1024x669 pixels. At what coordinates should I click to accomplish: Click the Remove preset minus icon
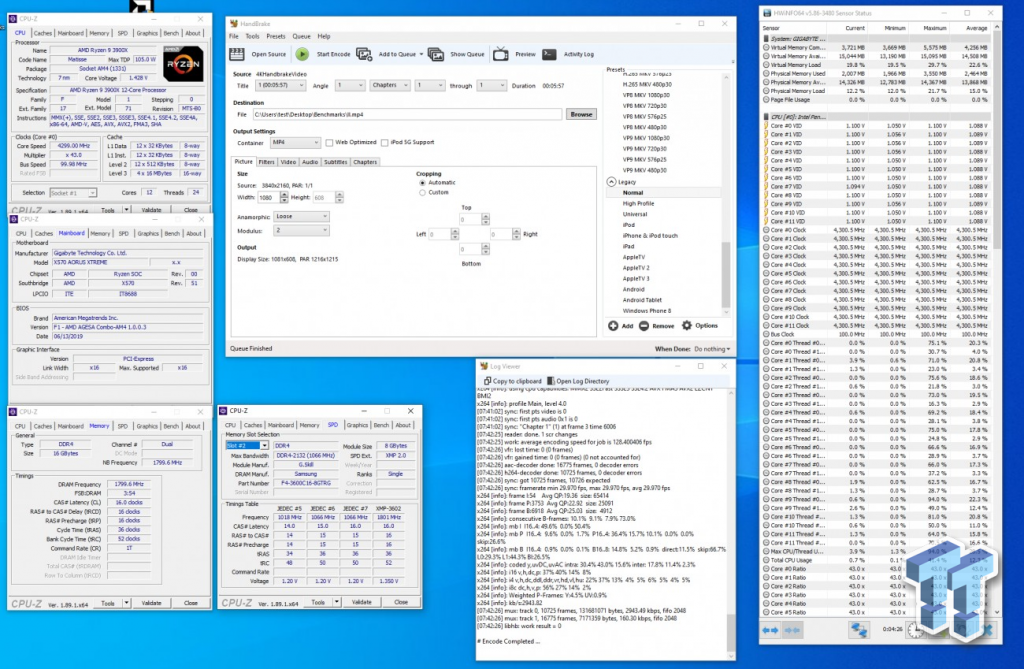coord(645,326)
